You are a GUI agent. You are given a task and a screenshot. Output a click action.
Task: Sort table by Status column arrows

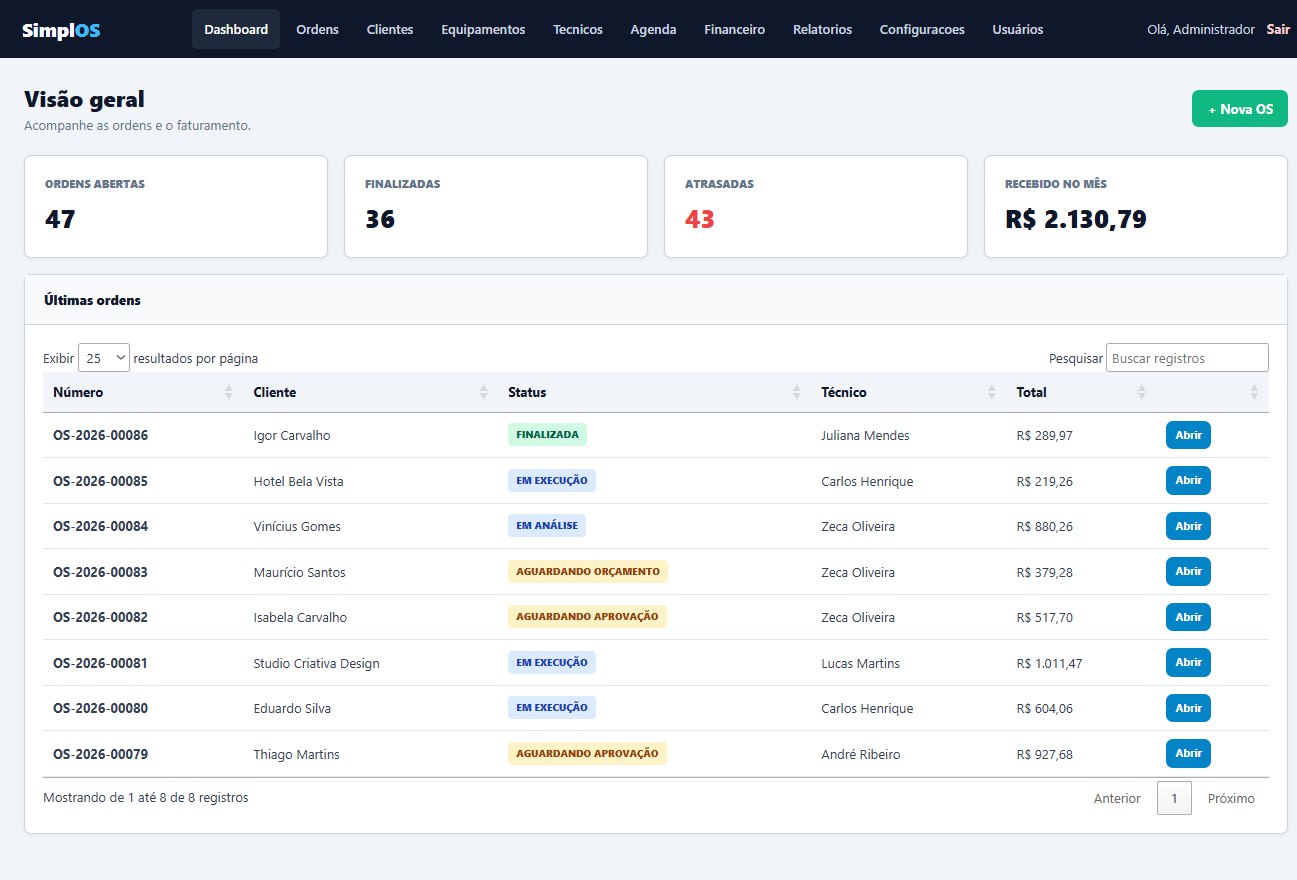797,392
